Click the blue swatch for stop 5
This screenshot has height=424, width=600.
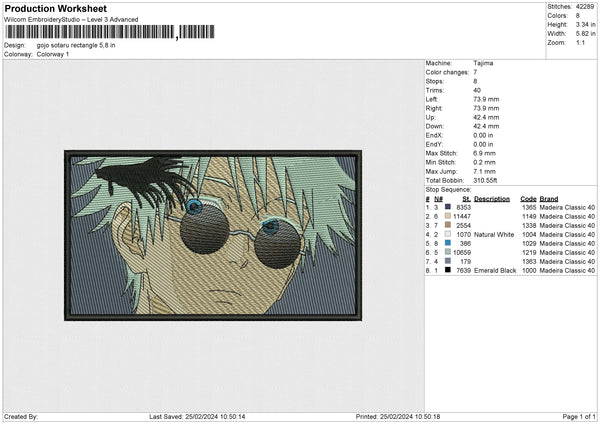point(446,242)
